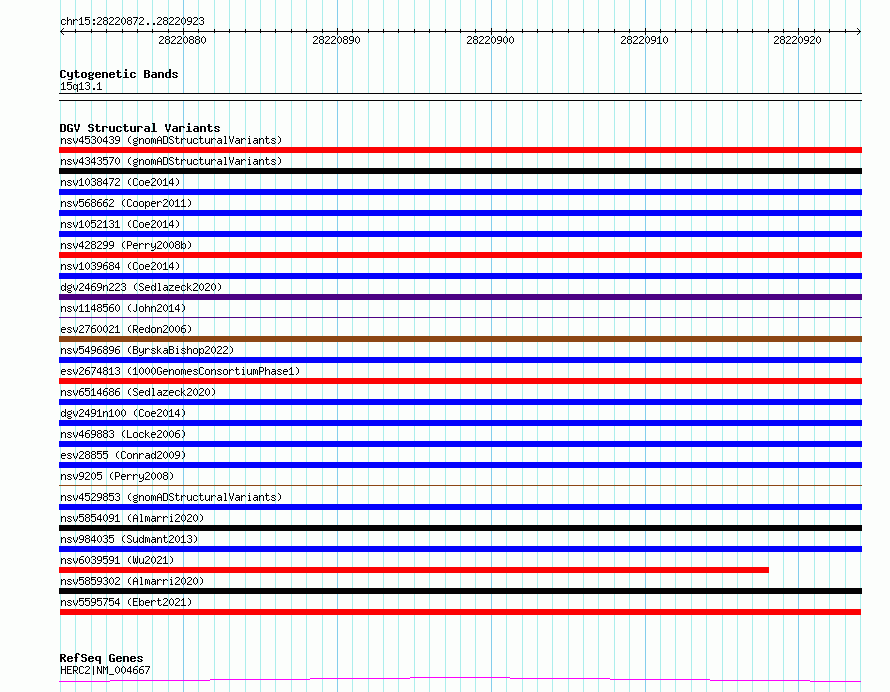The width and height of the screenshot is (890, 692).
Task: Open variant nsv984035 (Sudmant2013)
Action: click(x=129, y=539)
